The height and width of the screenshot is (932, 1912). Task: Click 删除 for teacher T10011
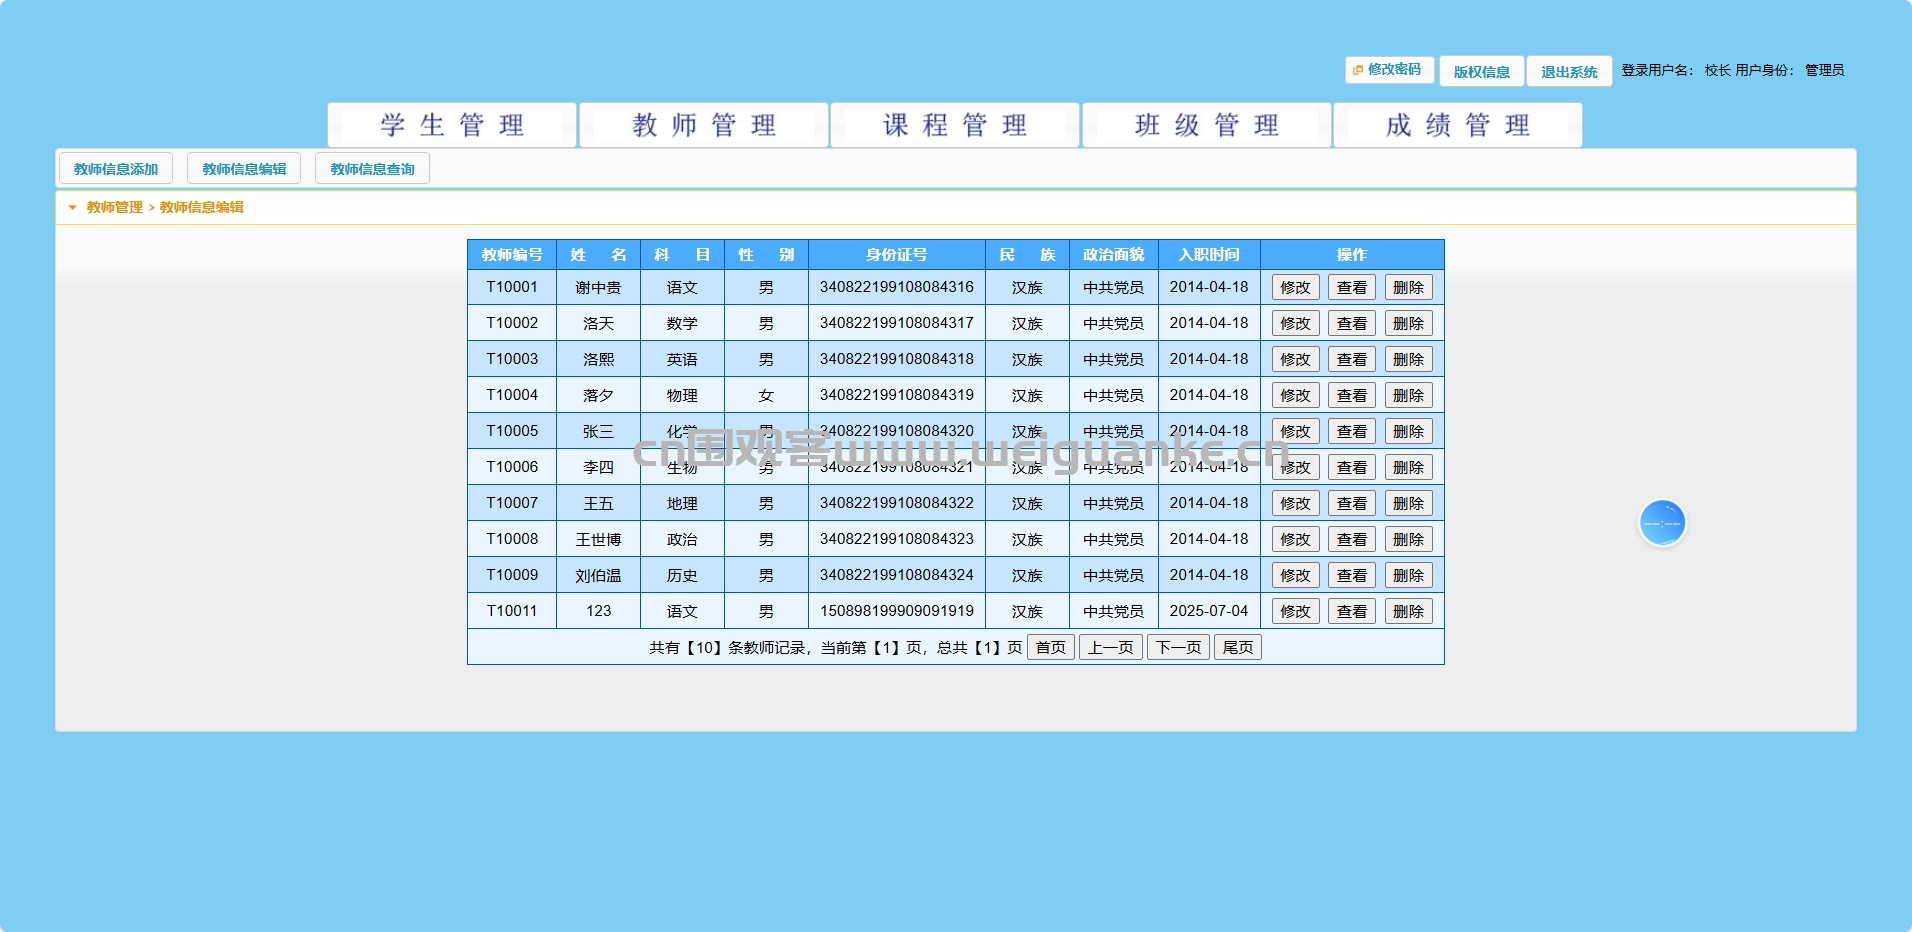1408,611
